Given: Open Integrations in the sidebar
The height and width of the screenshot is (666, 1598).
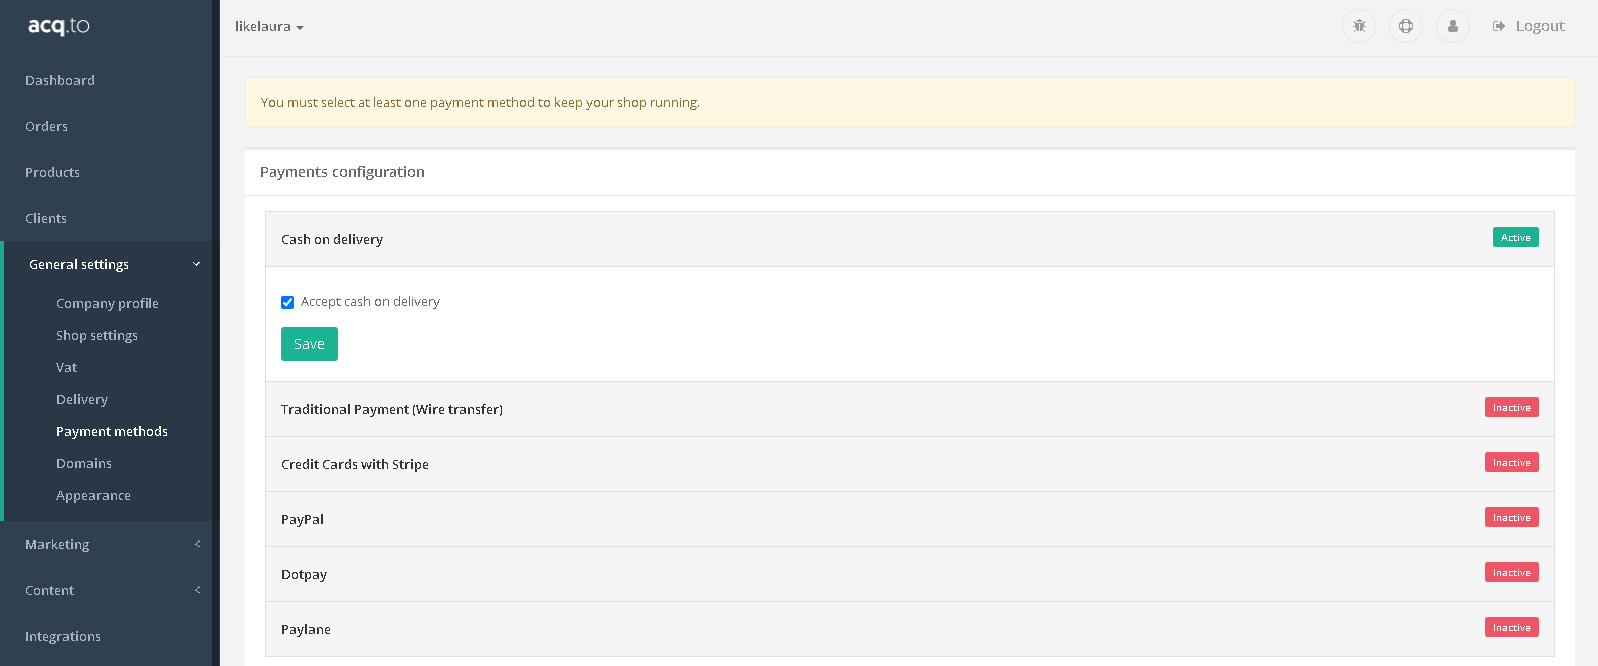Looking at the screenshot, I should [63, 636].
